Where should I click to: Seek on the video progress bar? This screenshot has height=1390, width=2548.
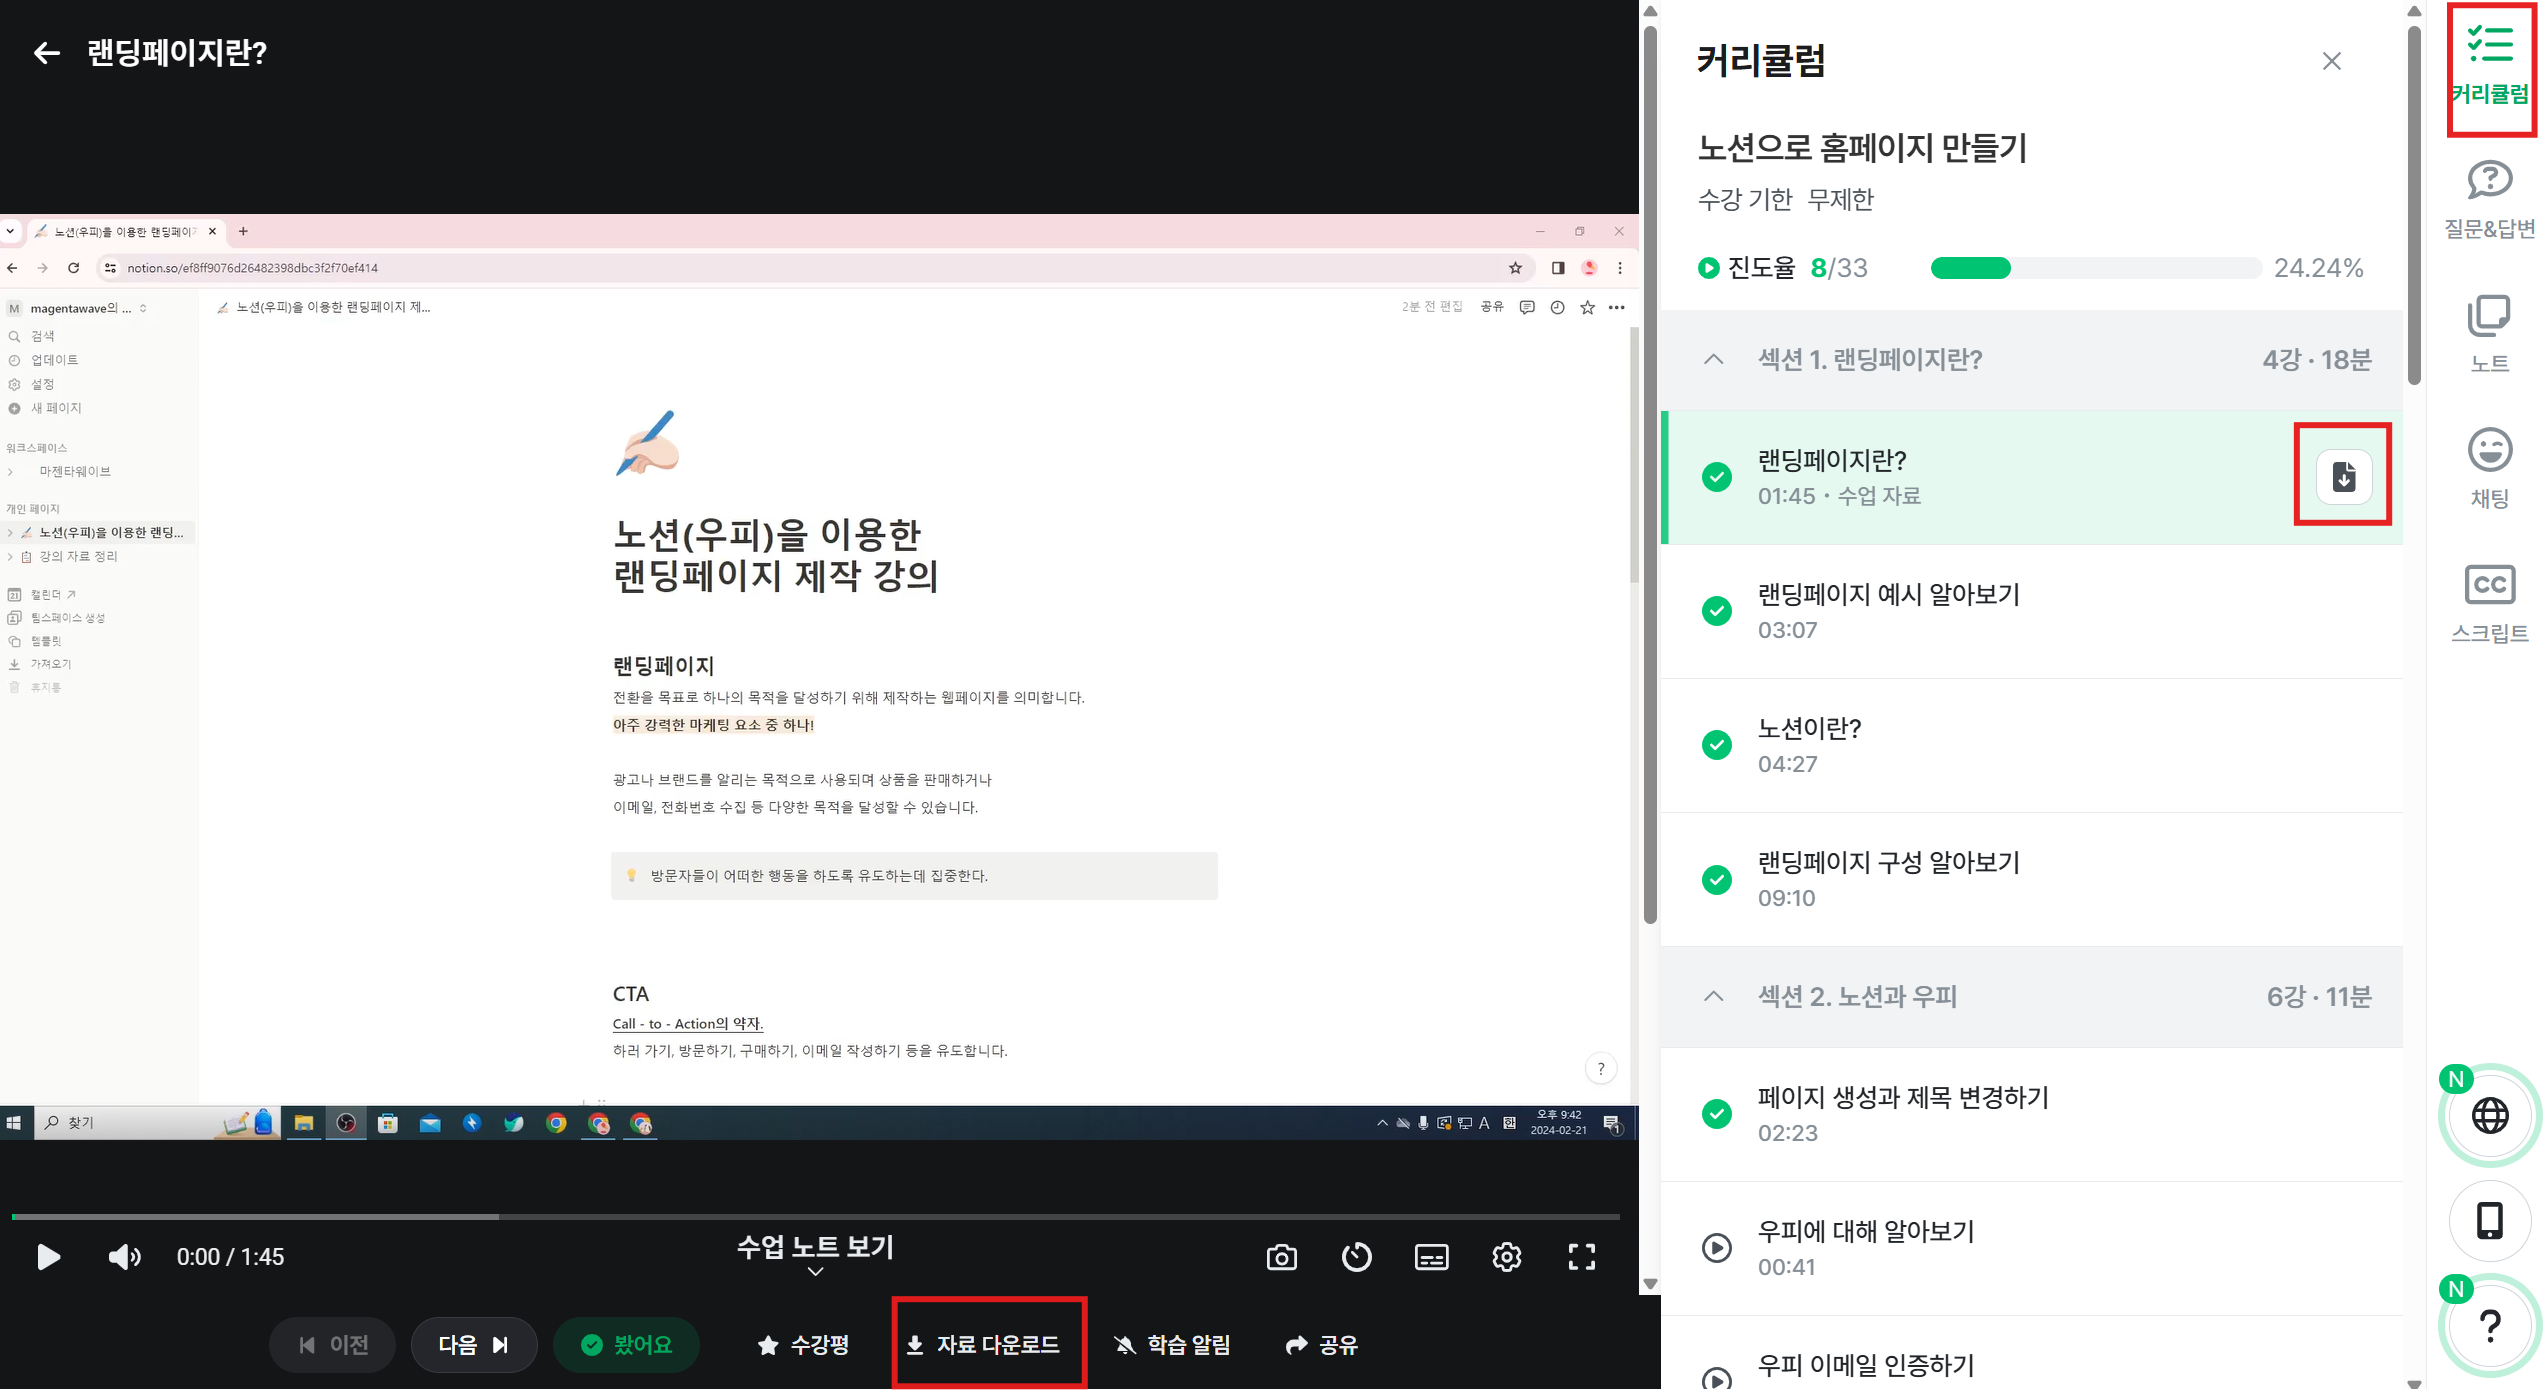tap(815, 1216)
